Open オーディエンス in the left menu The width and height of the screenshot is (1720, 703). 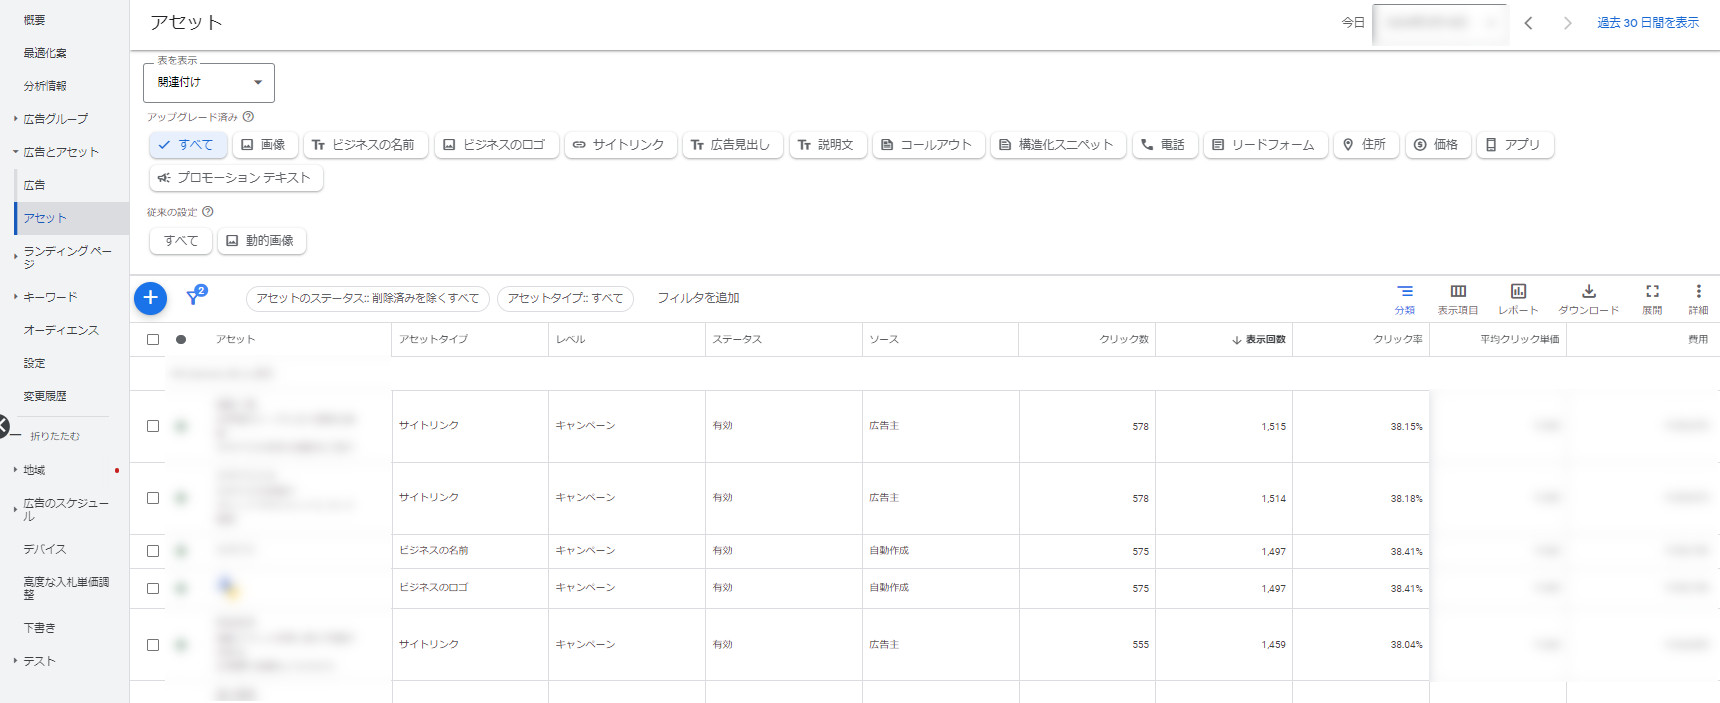[x=61, y=330]
